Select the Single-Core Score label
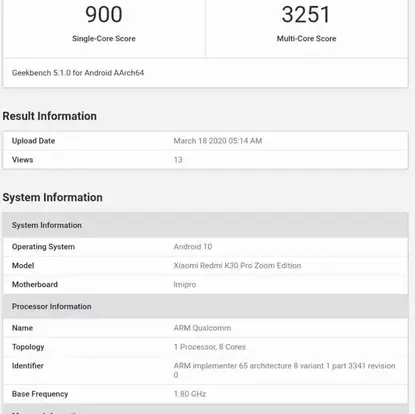The image size is (415, 414). [x=104, y=39]
